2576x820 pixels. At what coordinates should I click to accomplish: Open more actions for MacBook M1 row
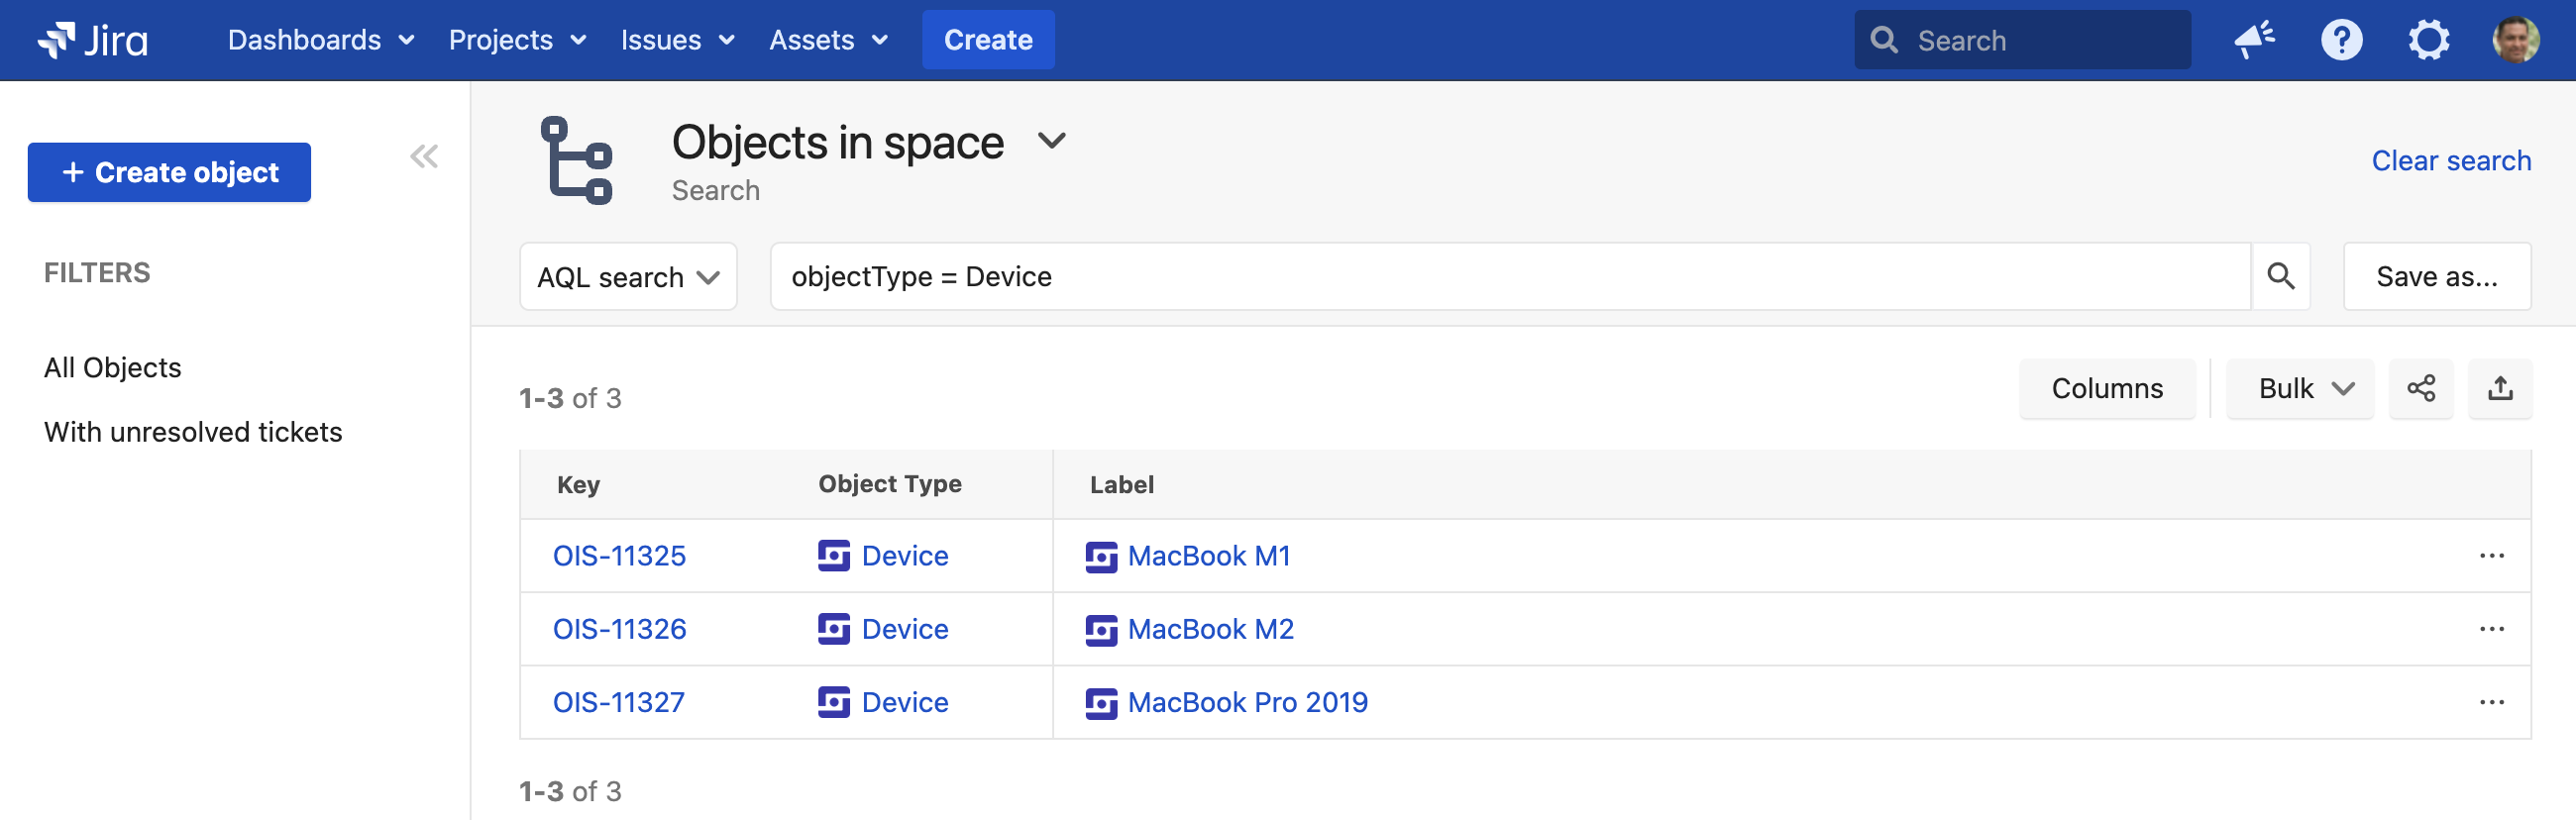click(x=2491, y=556)
